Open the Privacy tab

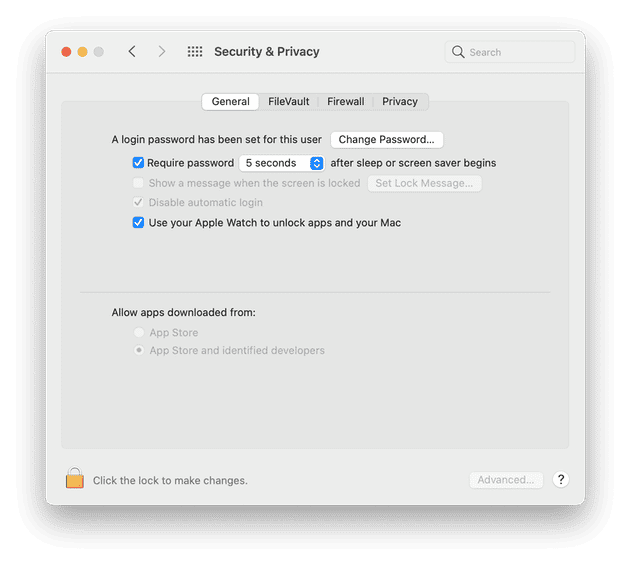coord(400,102)
